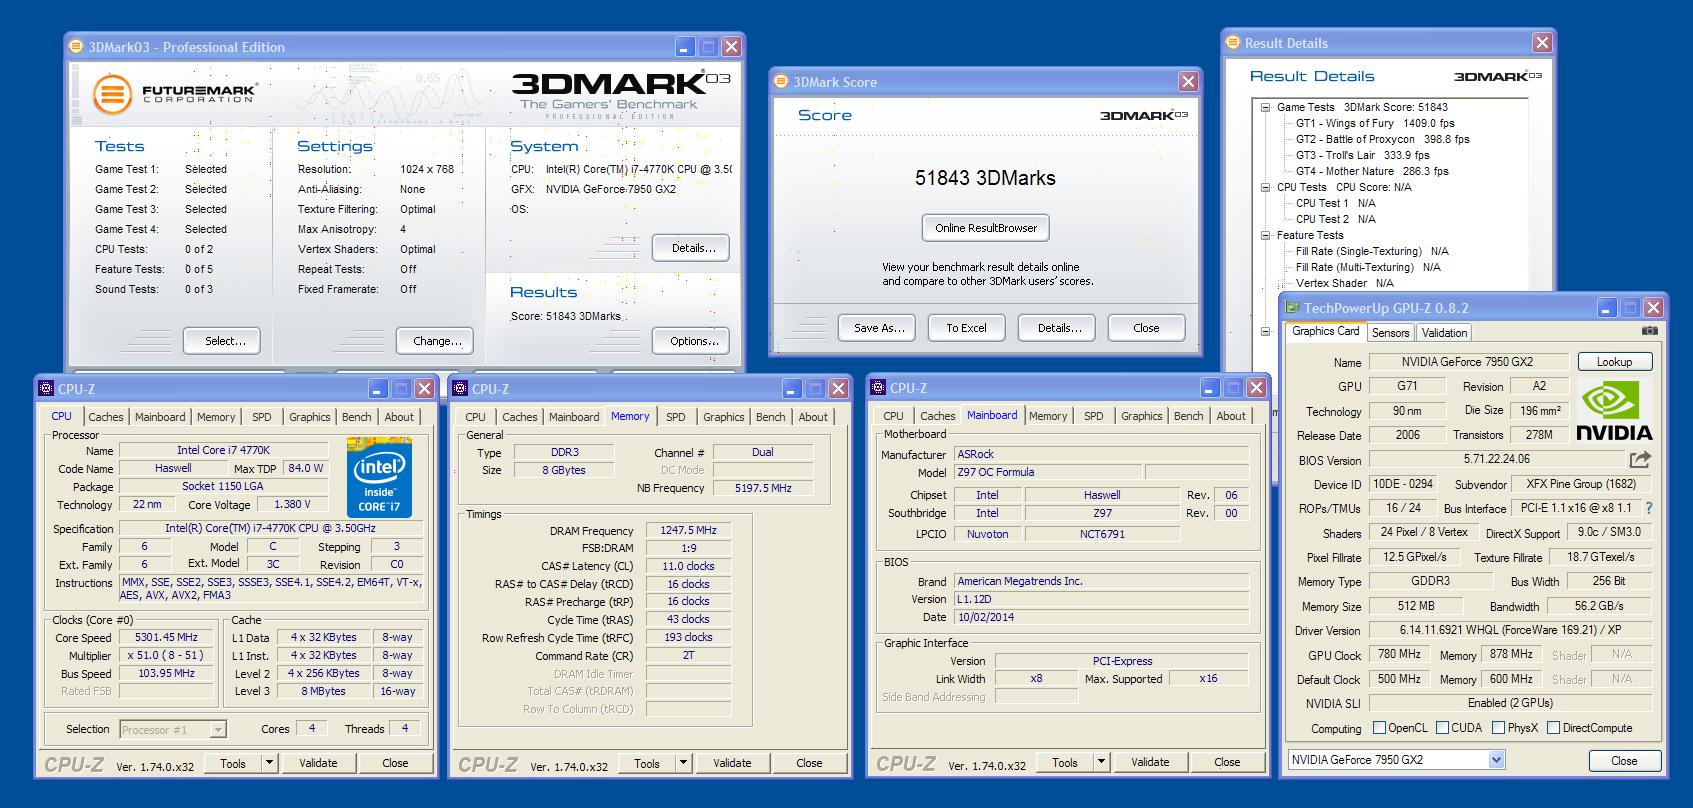Open the Validation tab in GPU-Z

[x=1444, y=333]
